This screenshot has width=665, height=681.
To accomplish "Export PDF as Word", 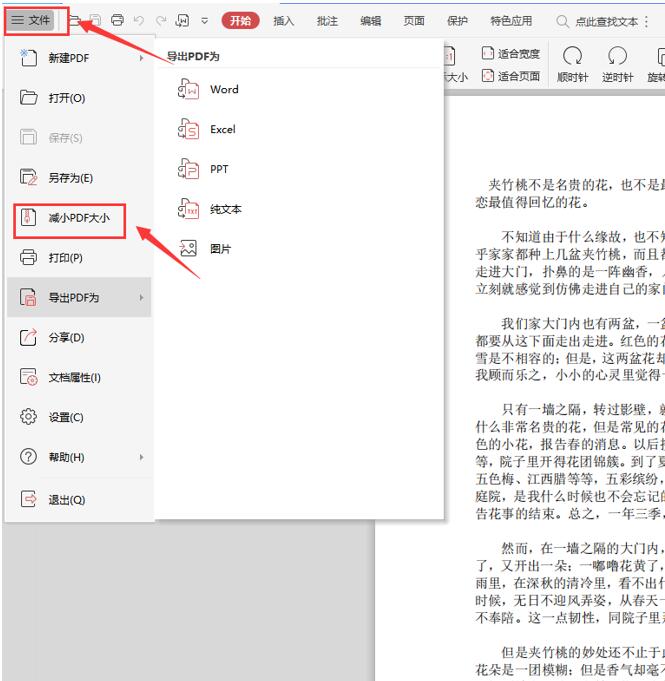I will click(x=224, y=89).
